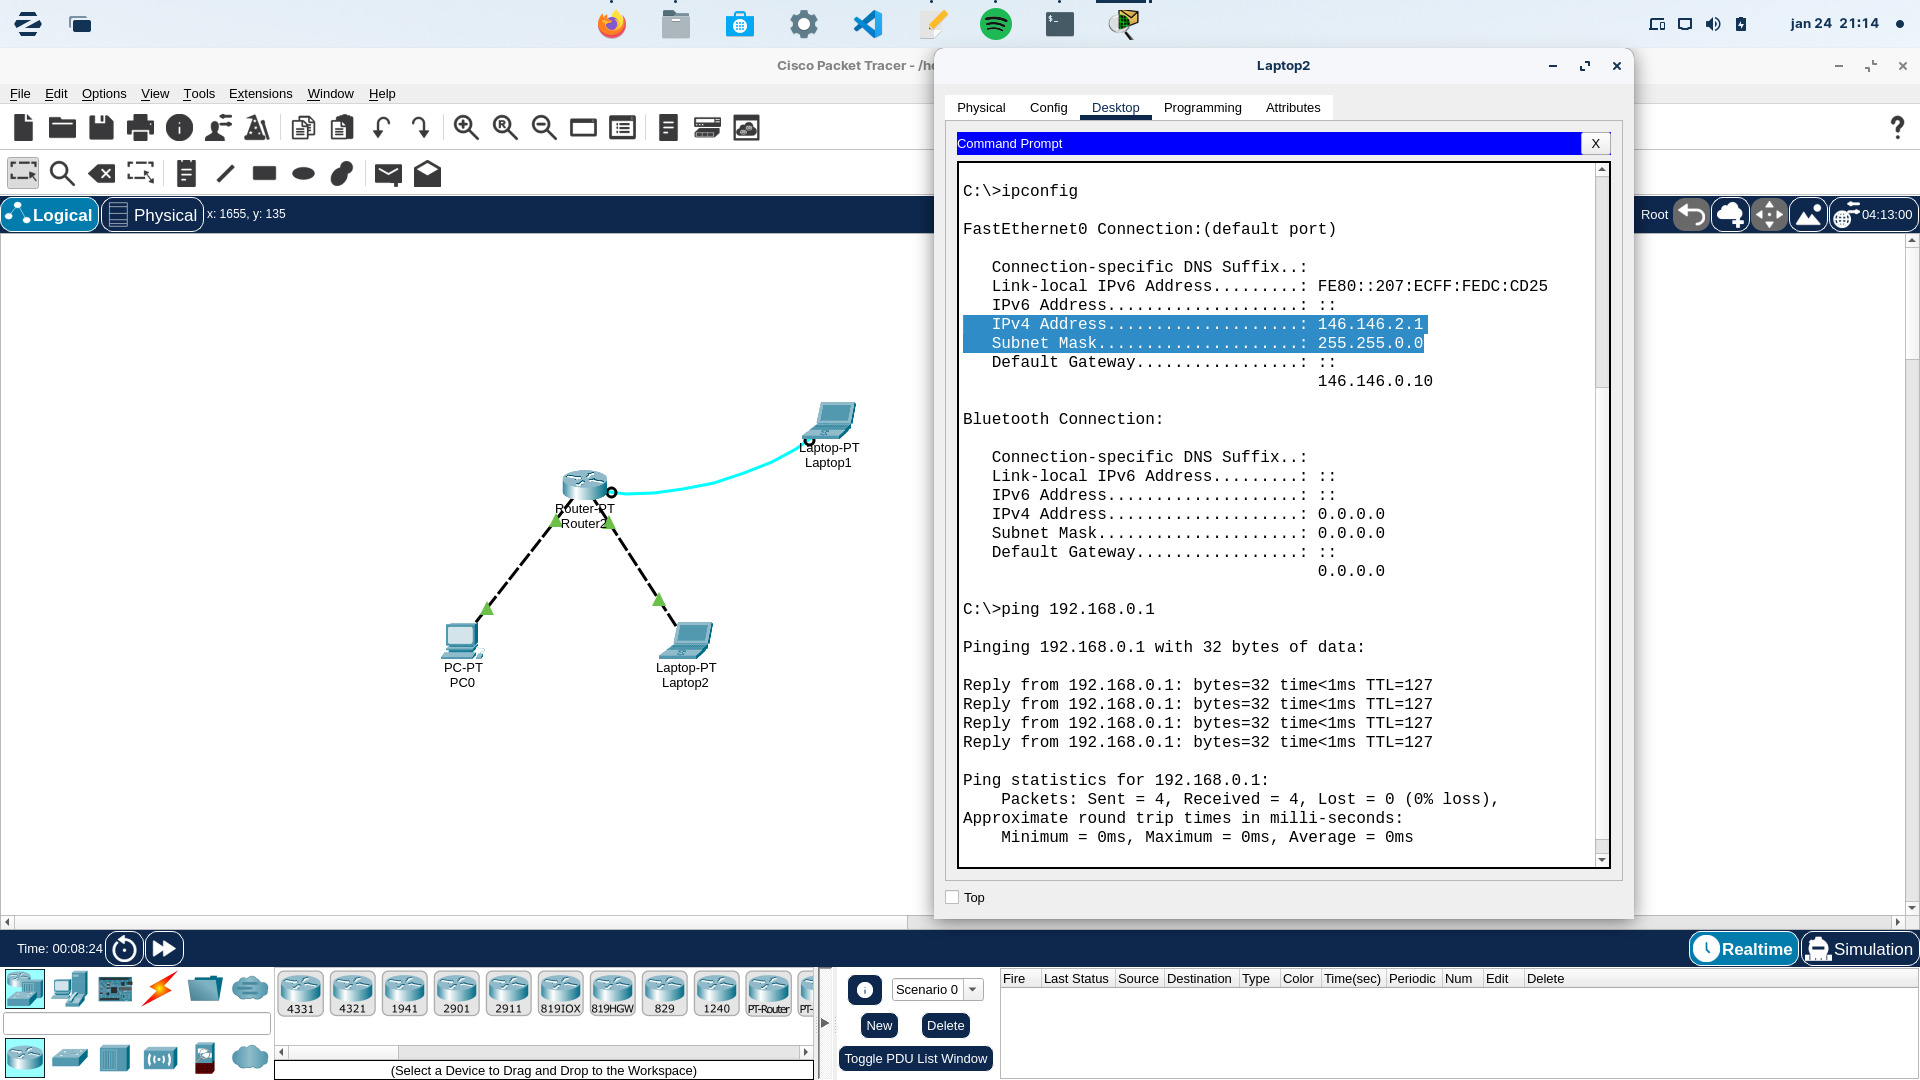Viewport: 1920px width, 1080px height.
Task: Click the Save network topology icon
Action: (100, 127)
